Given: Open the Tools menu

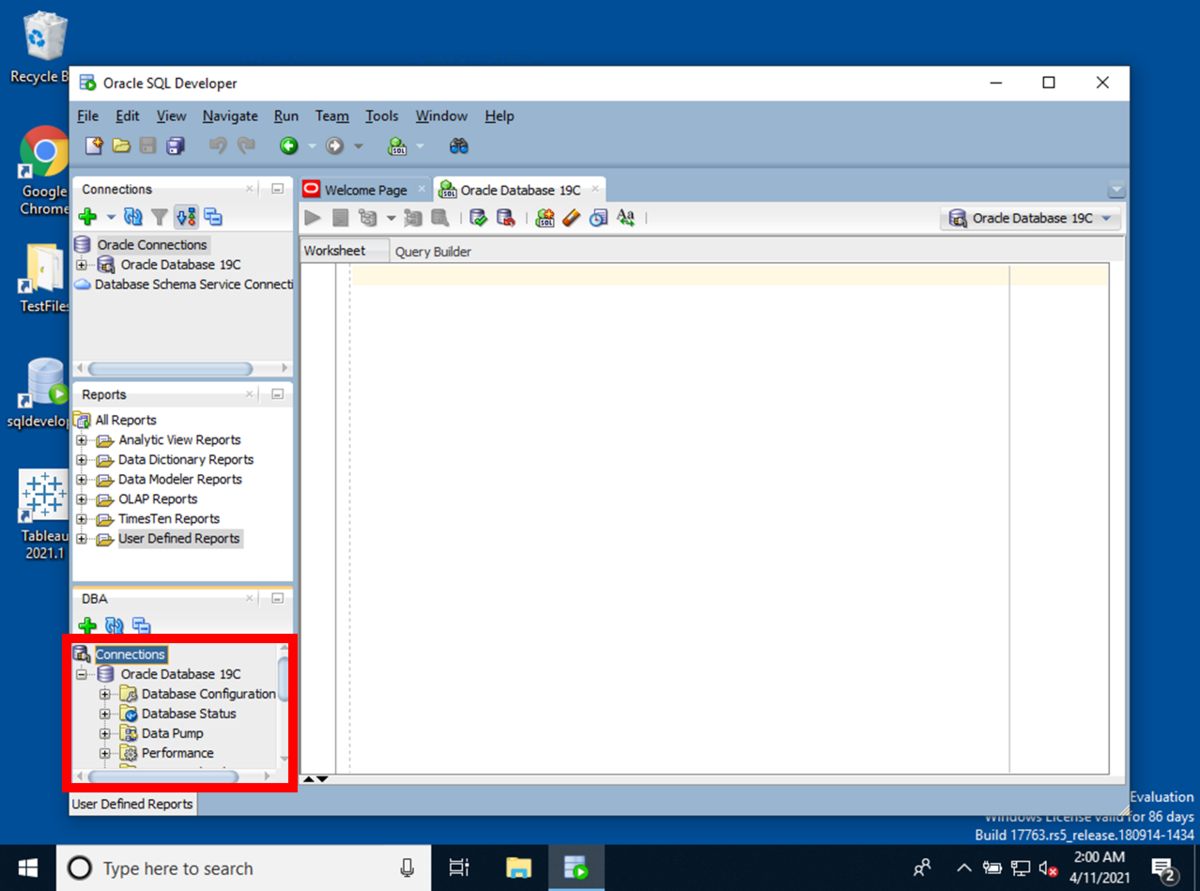Looking at the screenshot, I should pos(382,116).
